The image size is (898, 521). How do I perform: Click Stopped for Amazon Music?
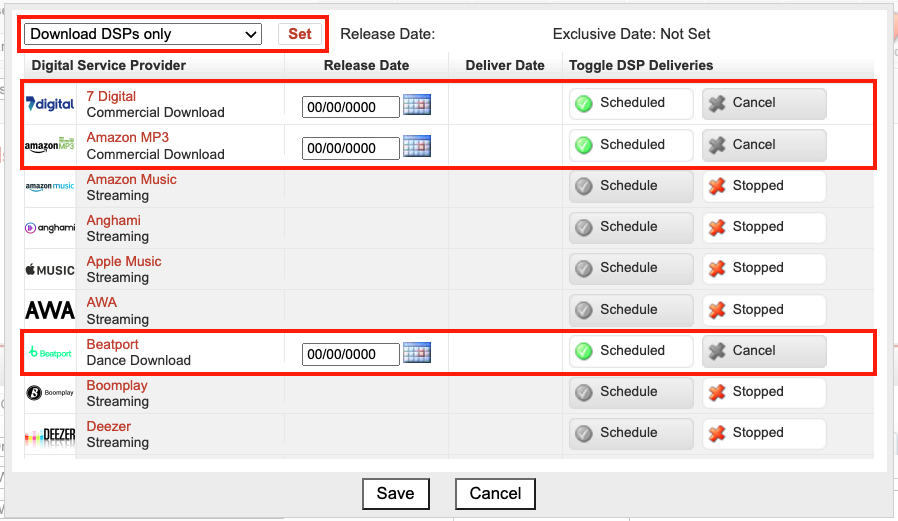[x=764, y=186]
